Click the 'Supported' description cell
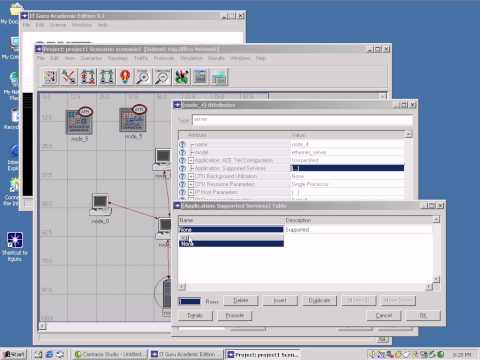The height and width of the screenshot is (360, 480). tap(358, 230)
